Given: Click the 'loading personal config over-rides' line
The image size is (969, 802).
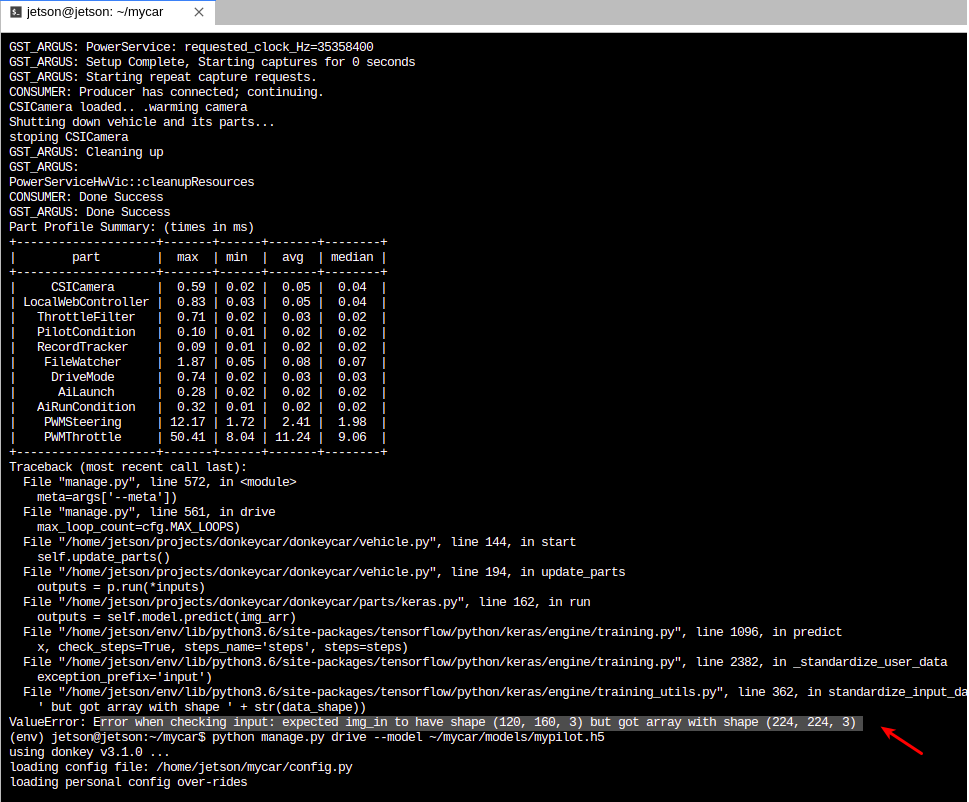Looking at the screenshot, I should pyautogui.click(x=128, y=782).
